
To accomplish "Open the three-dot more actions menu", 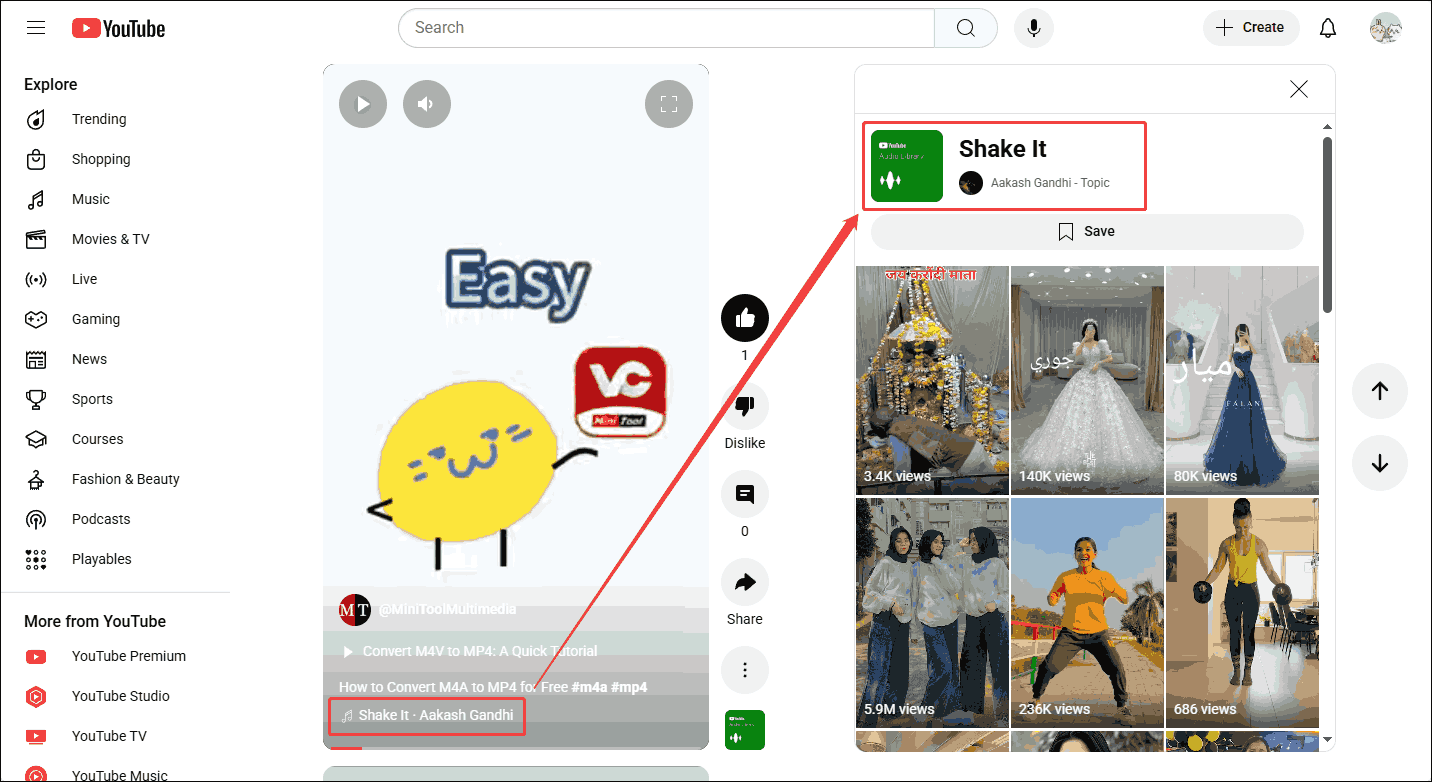I will coord(745,671).
